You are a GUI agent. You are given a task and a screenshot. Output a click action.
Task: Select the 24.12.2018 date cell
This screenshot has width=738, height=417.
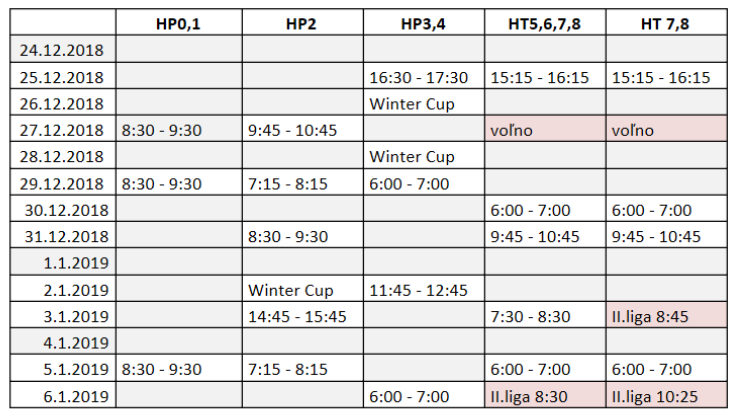tap(63, 49)
